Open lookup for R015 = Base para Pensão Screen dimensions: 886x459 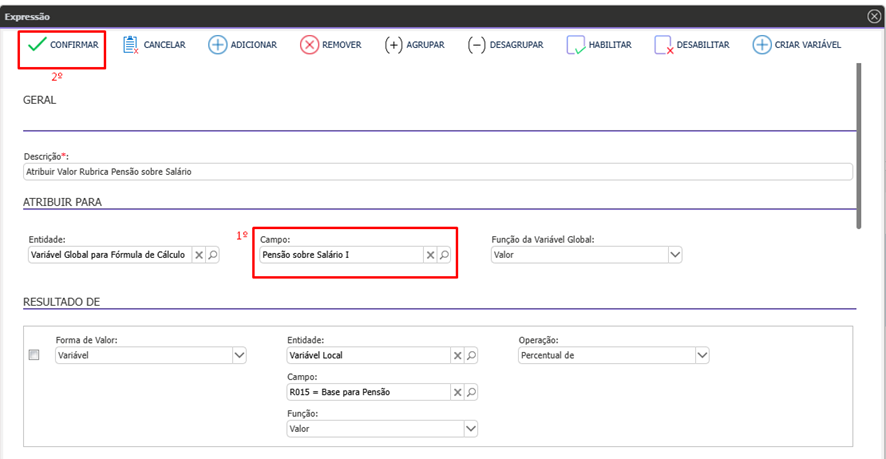click(x=471, y=391)
